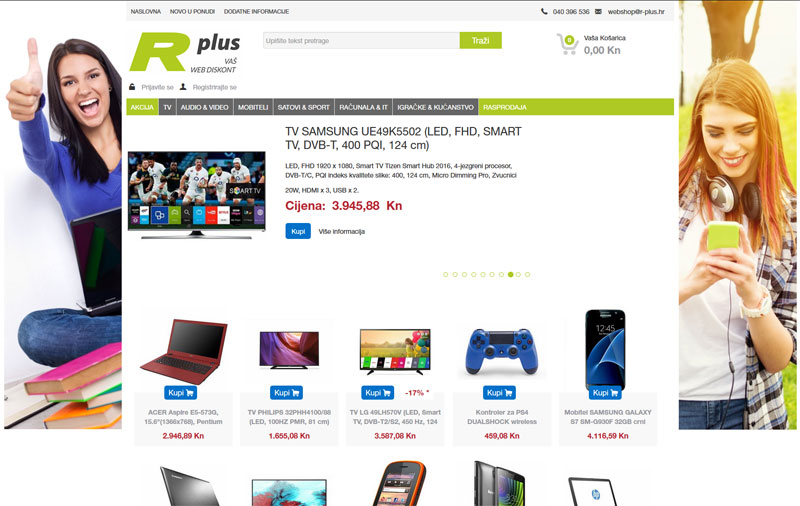Add the PS4 Dualshock controller with Kupi

499,393
